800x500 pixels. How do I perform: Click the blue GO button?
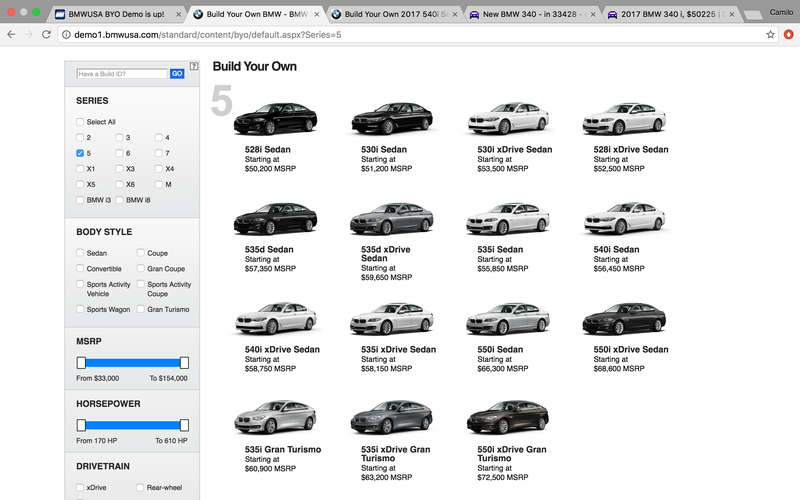177,74
